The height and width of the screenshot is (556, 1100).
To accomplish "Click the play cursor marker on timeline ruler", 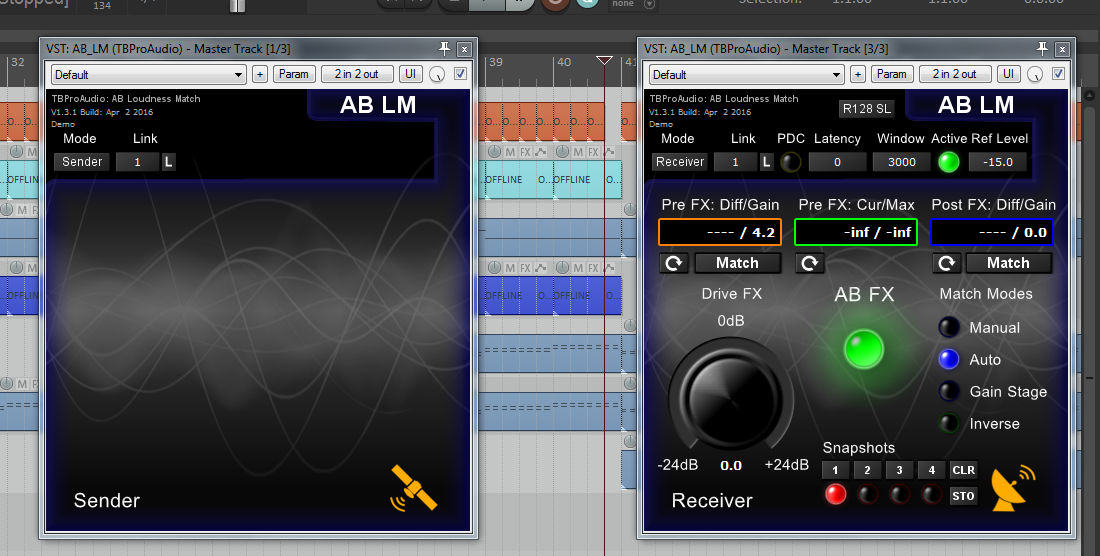I will pos(604,61).
